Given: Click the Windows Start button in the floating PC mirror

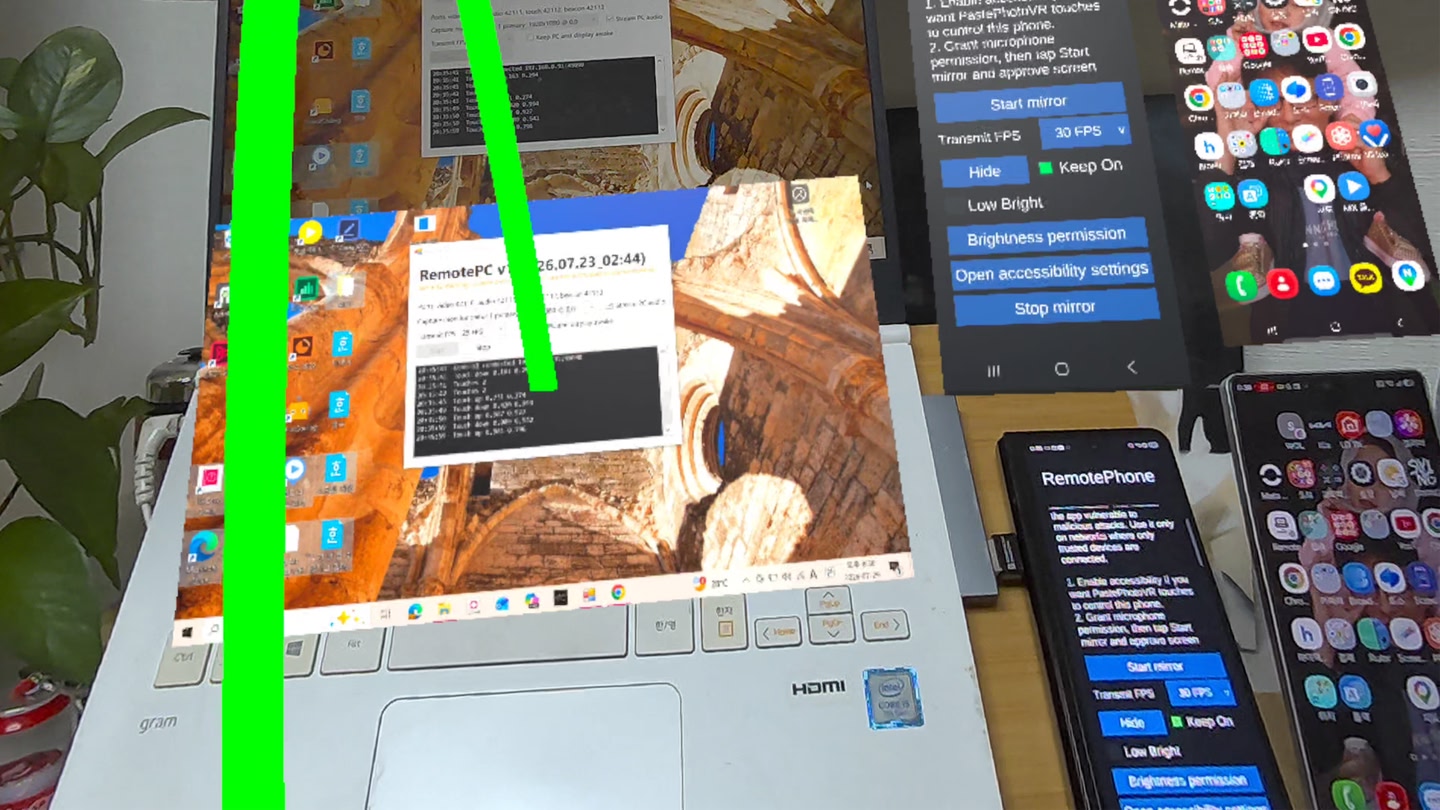Looking at the screenshot, I should point(186,633).
